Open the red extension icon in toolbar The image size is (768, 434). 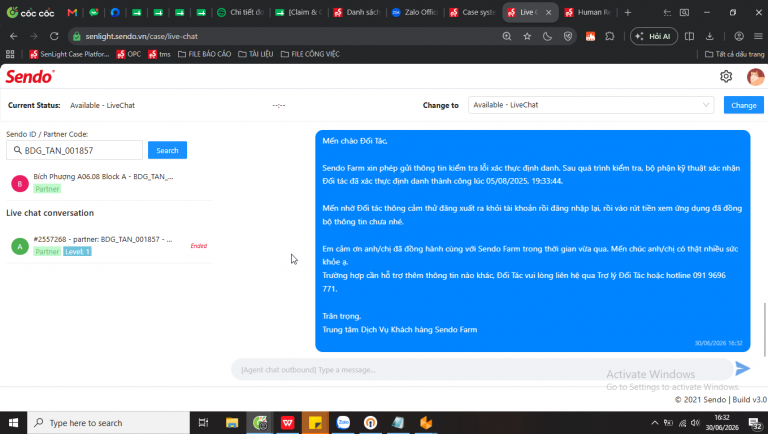(590, 36)
